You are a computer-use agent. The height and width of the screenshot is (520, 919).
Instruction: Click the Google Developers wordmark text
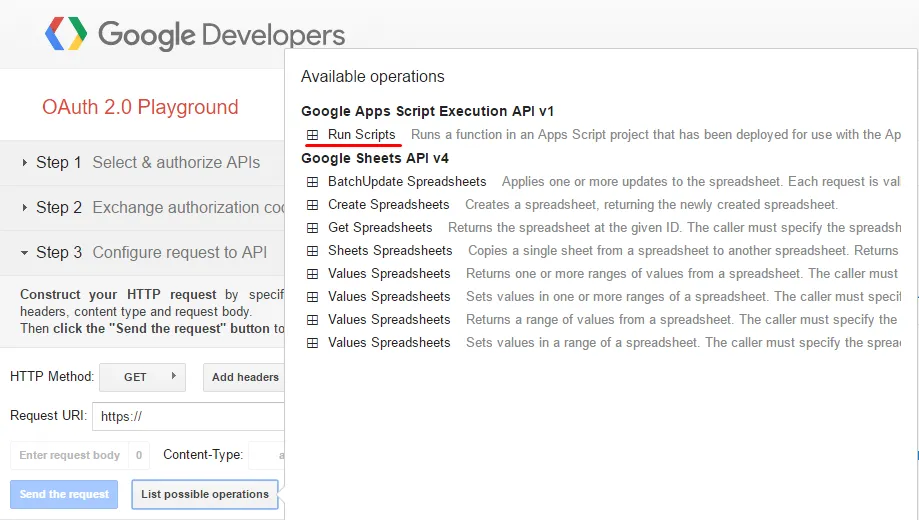coord(222,35)
